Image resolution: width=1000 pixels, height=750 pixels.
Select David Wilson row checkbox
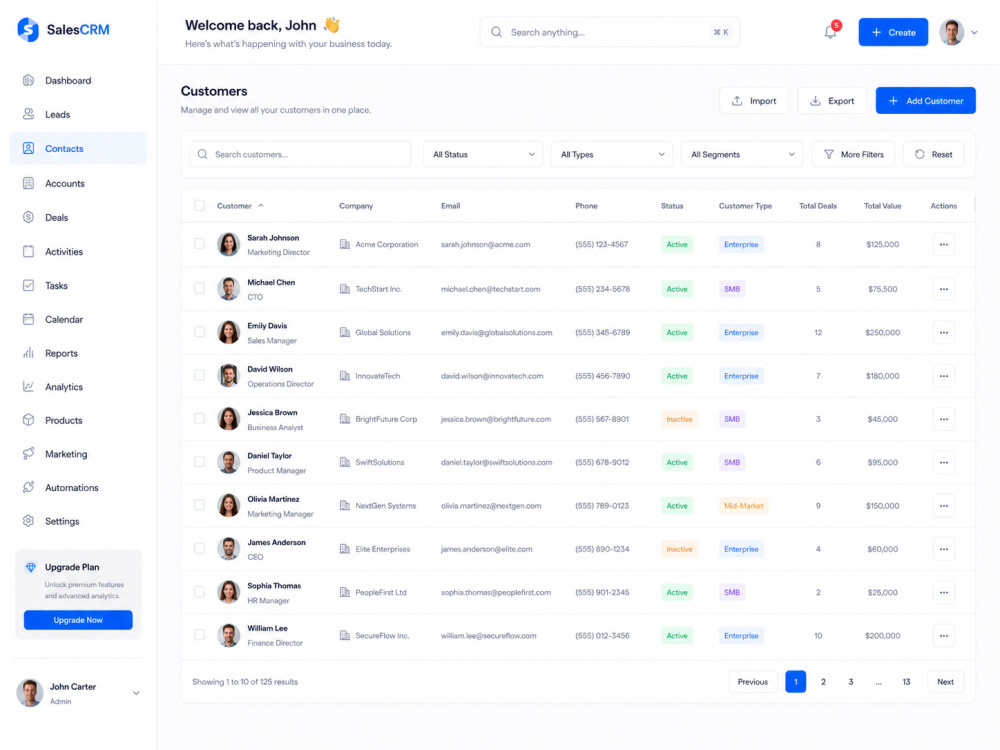tap(200, 375)
